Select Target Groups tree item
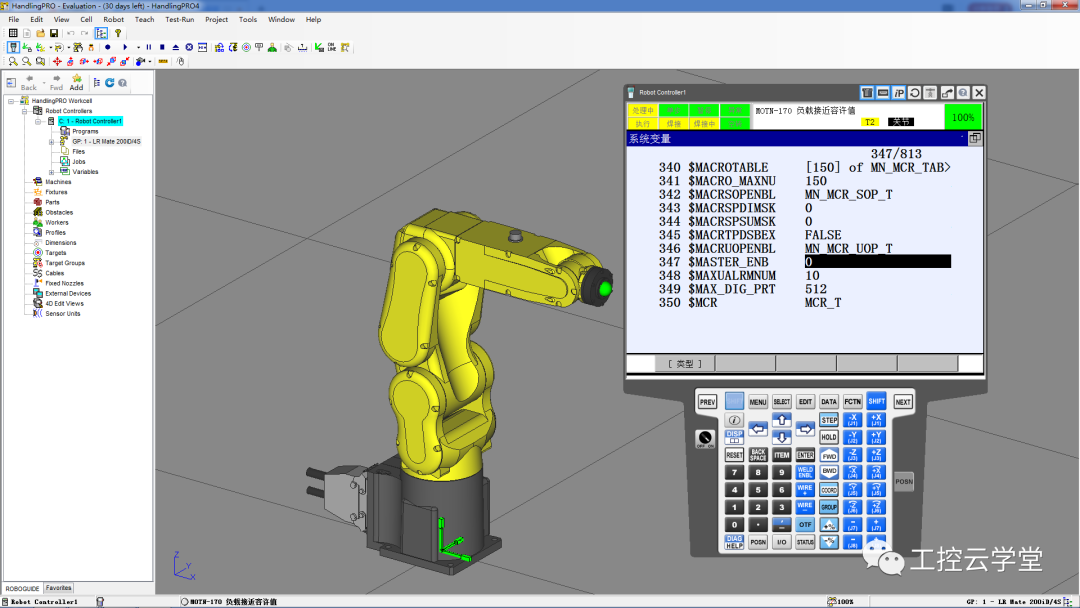The image size is (1080, 608). click(x=65, y=263)
